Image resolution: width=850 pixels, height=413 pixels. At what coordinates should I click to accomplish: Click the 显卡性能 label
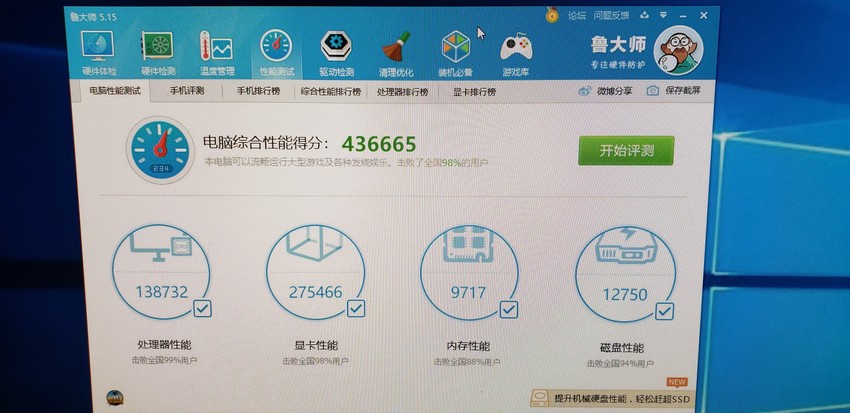point(316,345)
